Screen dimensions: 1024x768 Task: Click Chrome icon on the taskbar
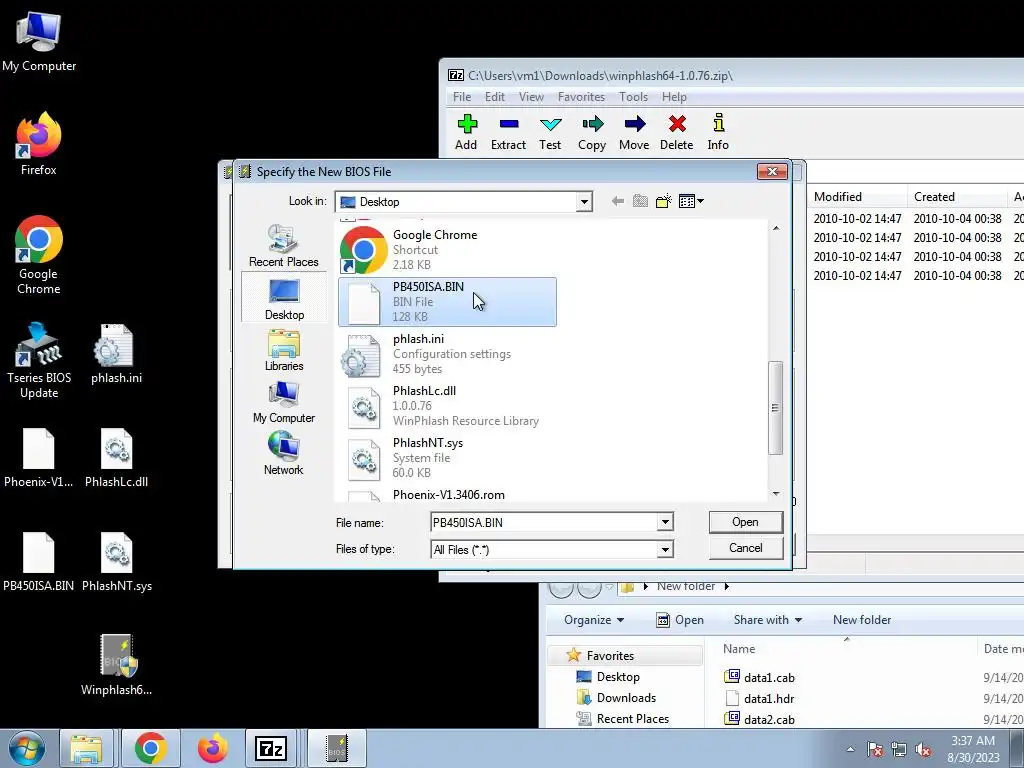[151, 748]
